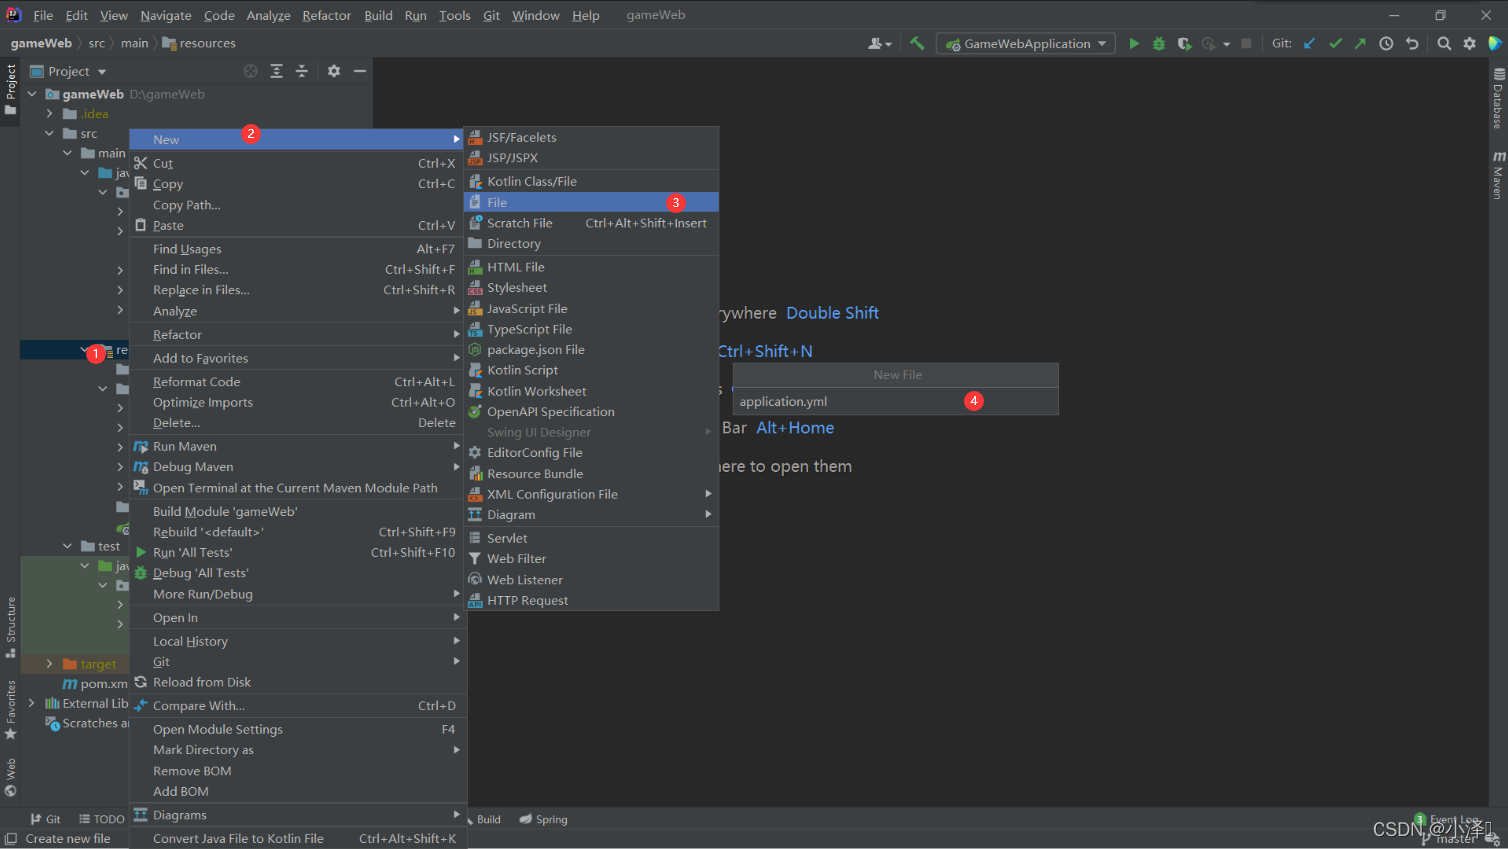Select Reformat Code entry
This screenshot has height=849, width=1508.
pos(297,382)
